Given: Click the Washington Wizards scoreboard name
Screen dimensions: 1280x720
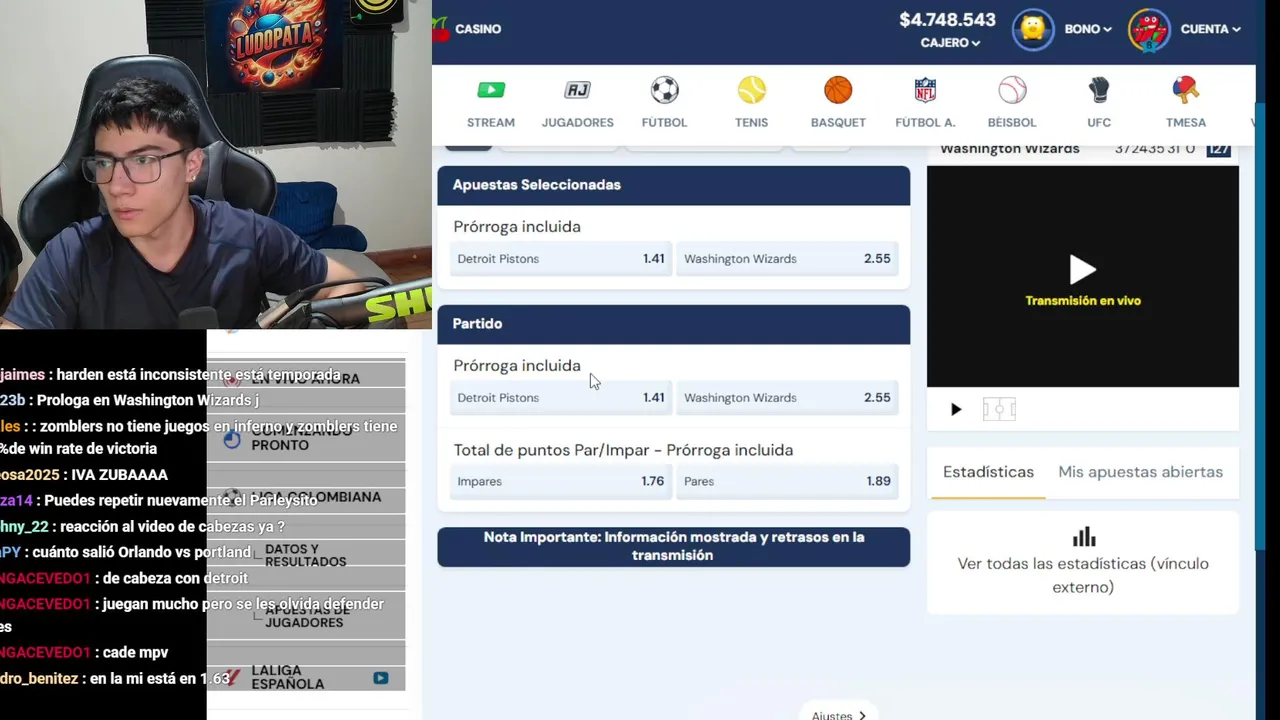Looking at the screenshot, I should click(x=1010, y=149).
